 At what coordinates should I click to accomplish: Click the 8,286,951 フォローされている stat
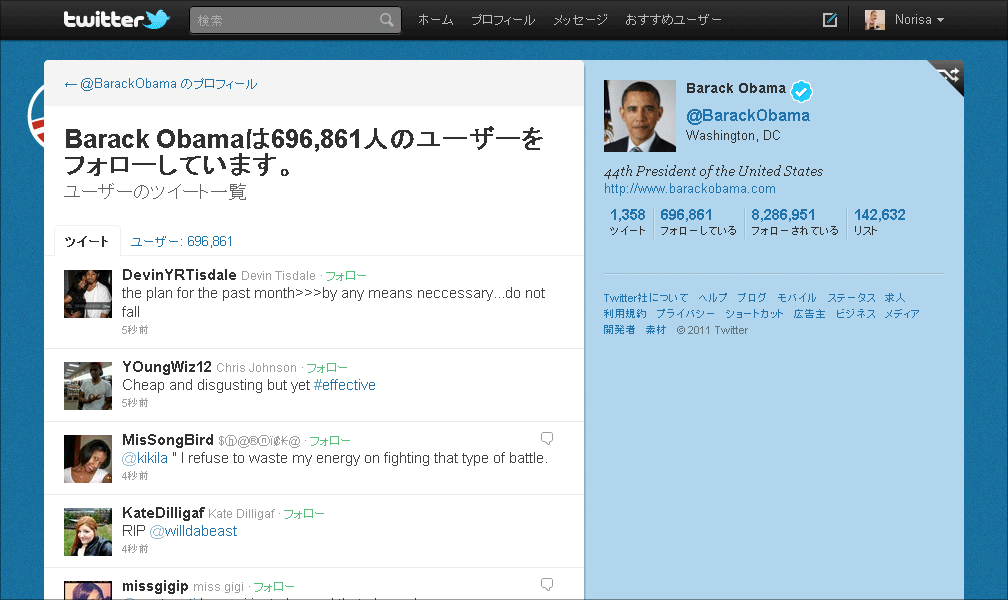(x=795, y=222)
